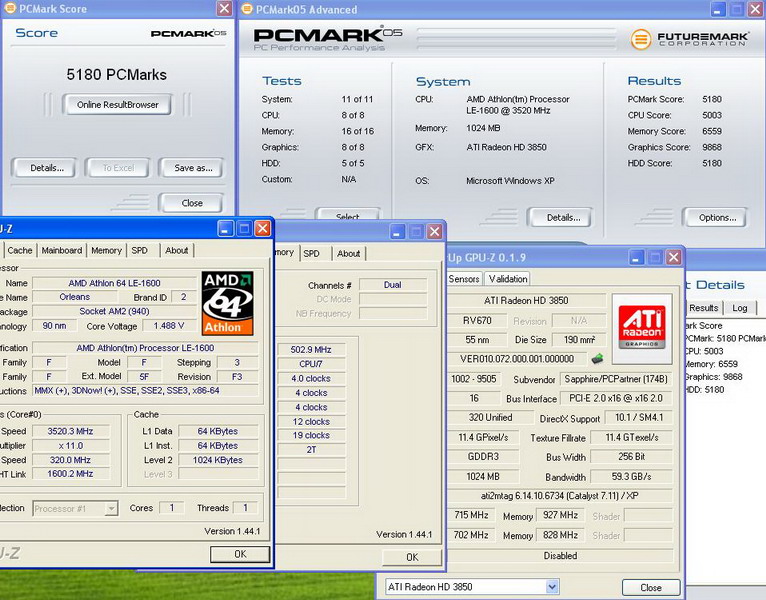Click OK in the rear CPU-Z memory window
The image size is (766, 600).
click(412, 557)
